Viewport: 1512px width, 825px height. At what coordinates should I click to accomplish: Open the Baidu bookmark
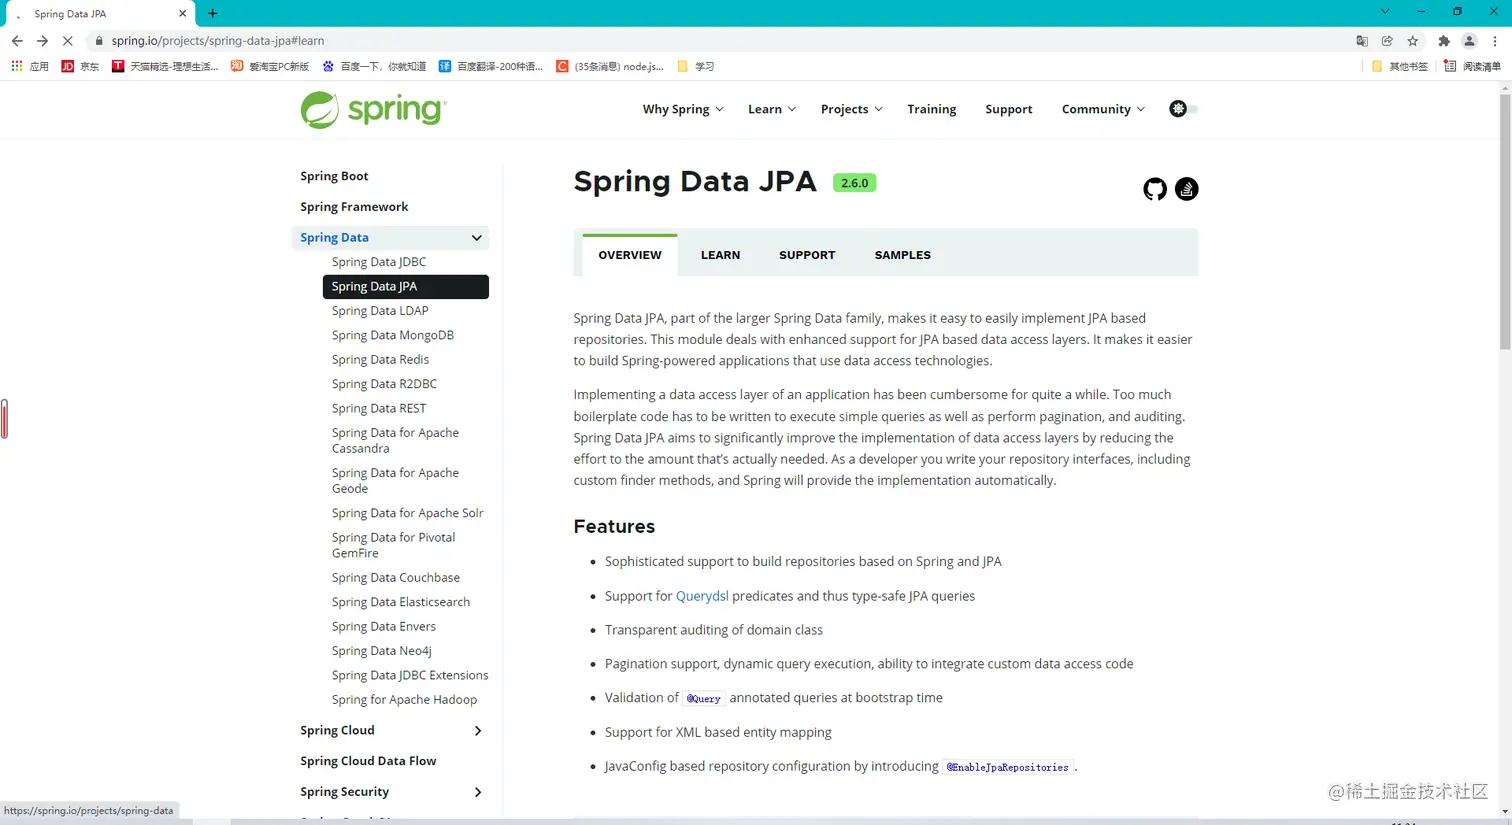375,66
